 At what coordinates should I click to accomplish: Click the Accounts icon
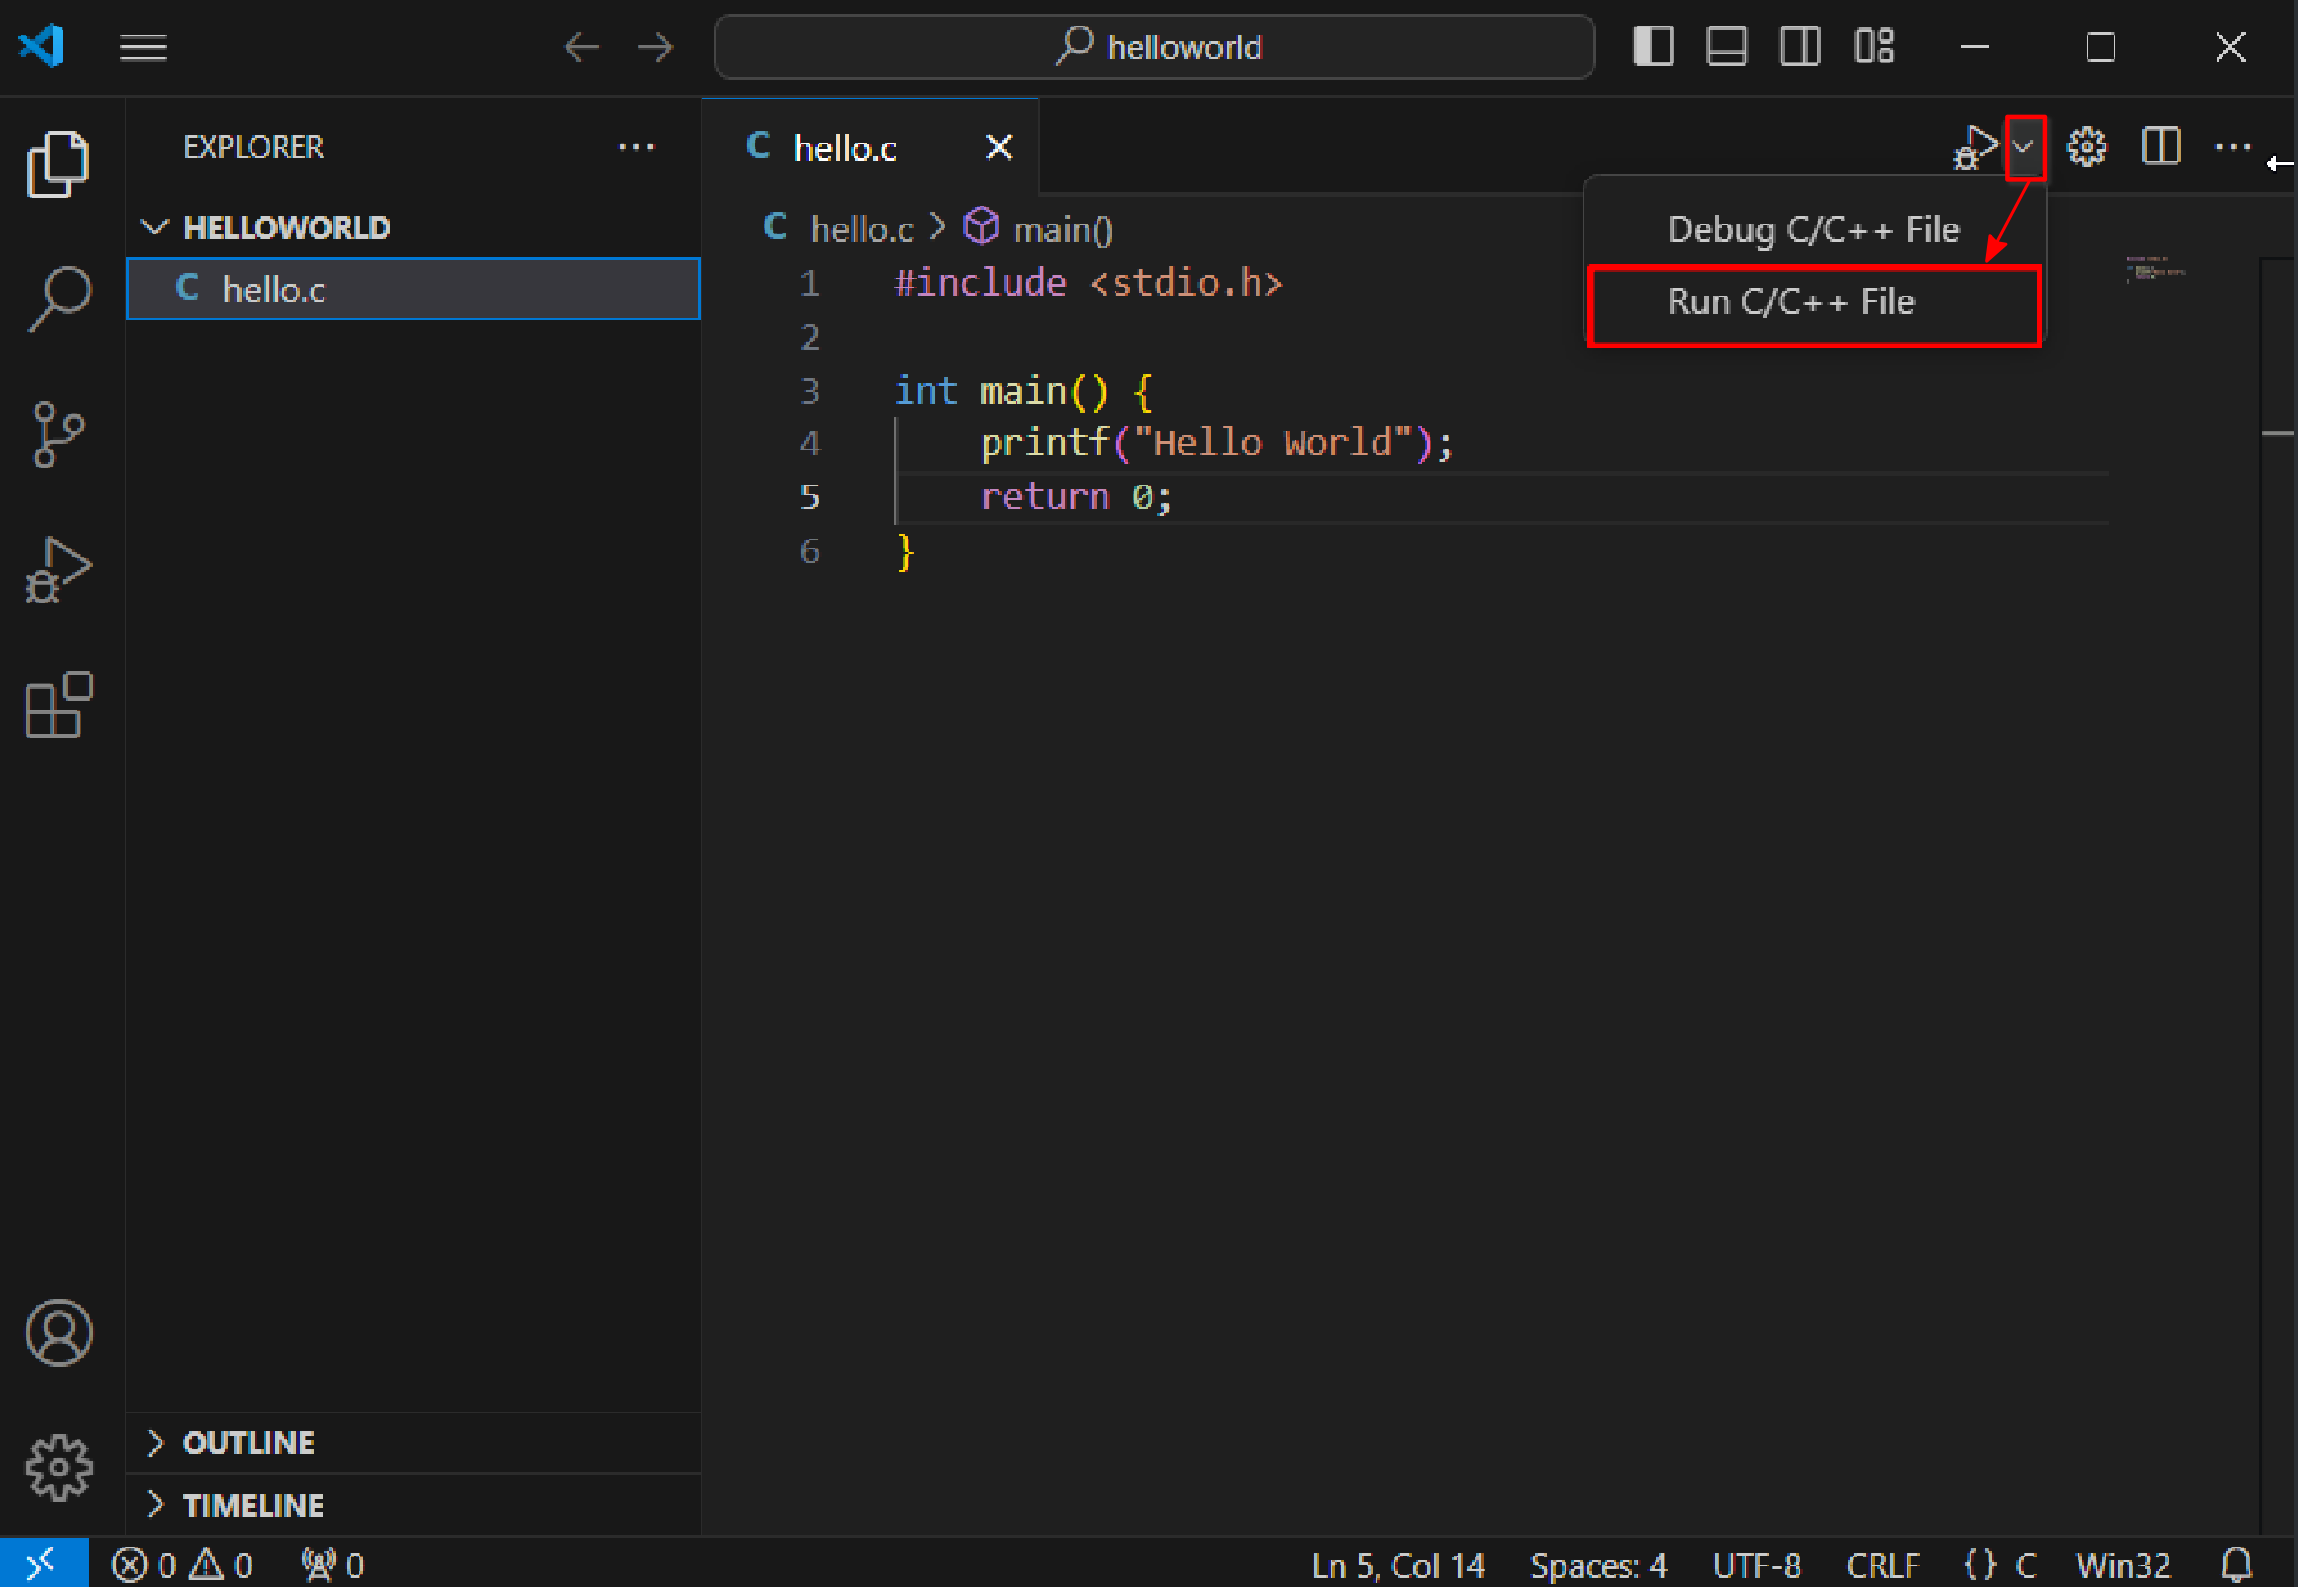coord(59,1333)
